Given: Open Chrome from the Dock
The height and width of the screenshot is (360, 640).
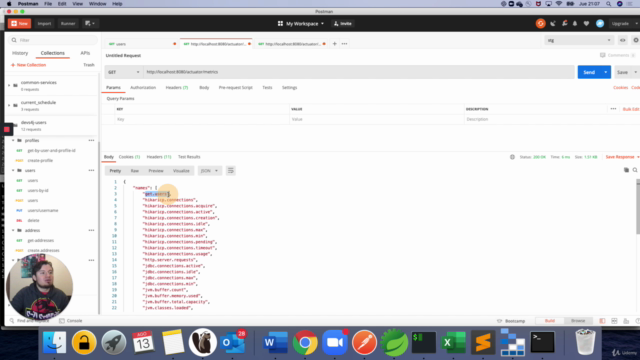Looking at the screenshot, I should tap(304, 342).
